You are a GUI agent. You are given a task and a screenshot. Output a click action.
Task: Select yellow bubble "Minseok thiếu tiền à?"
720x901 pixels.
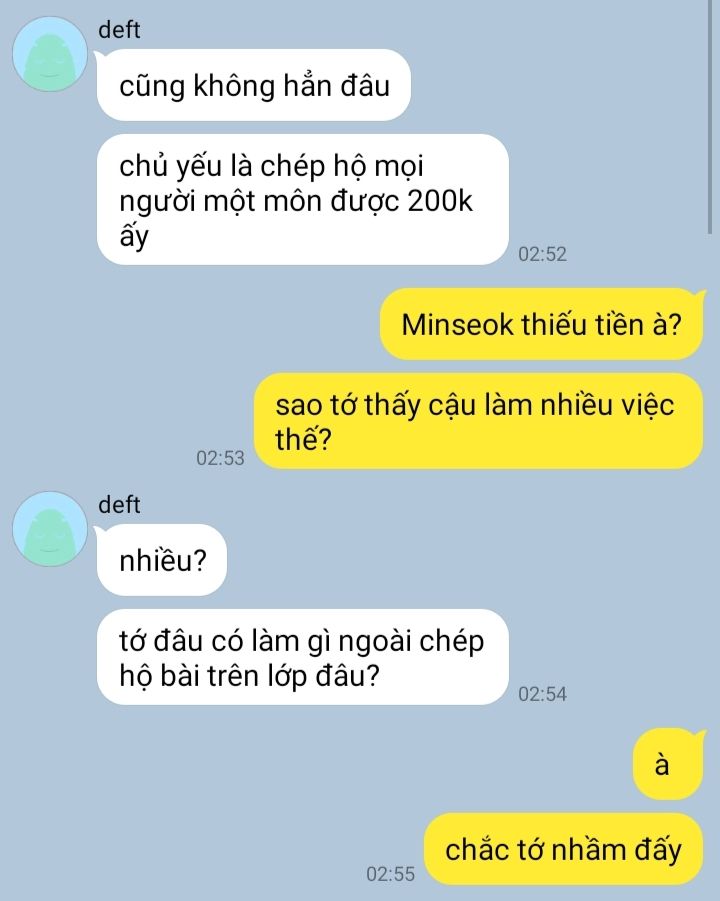point(541,324)
